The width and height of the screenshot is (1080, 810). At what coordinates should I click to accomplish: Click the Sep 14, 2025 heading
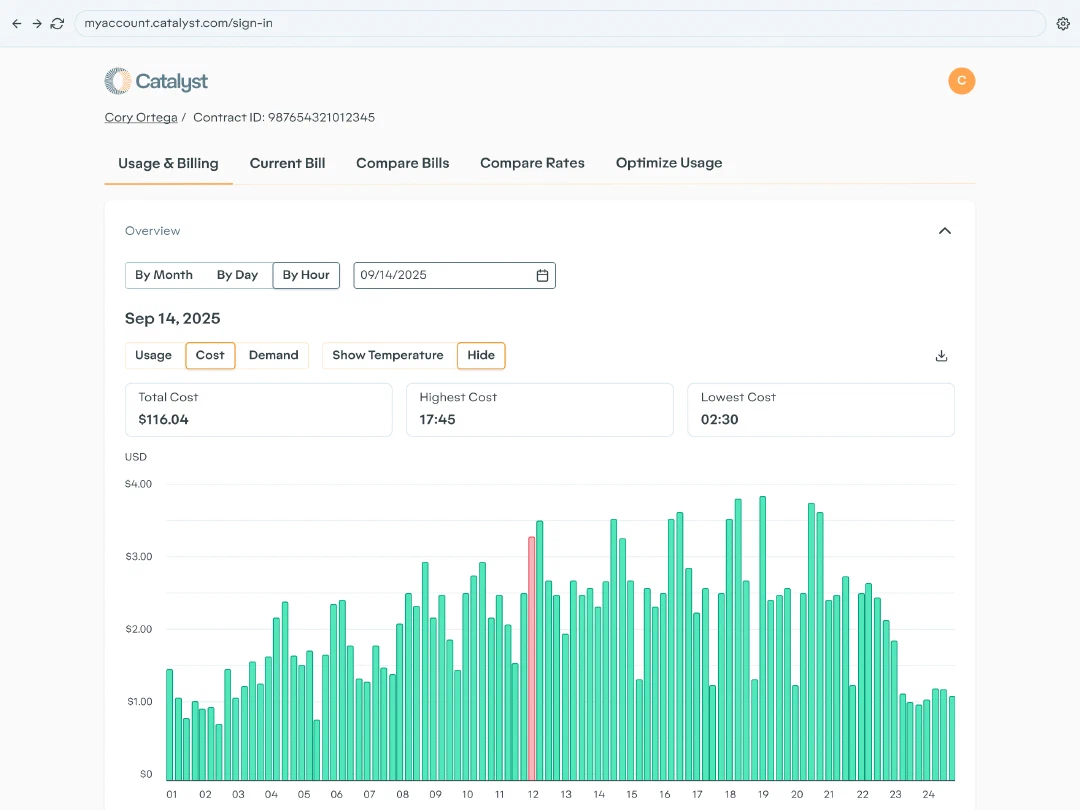172,318
